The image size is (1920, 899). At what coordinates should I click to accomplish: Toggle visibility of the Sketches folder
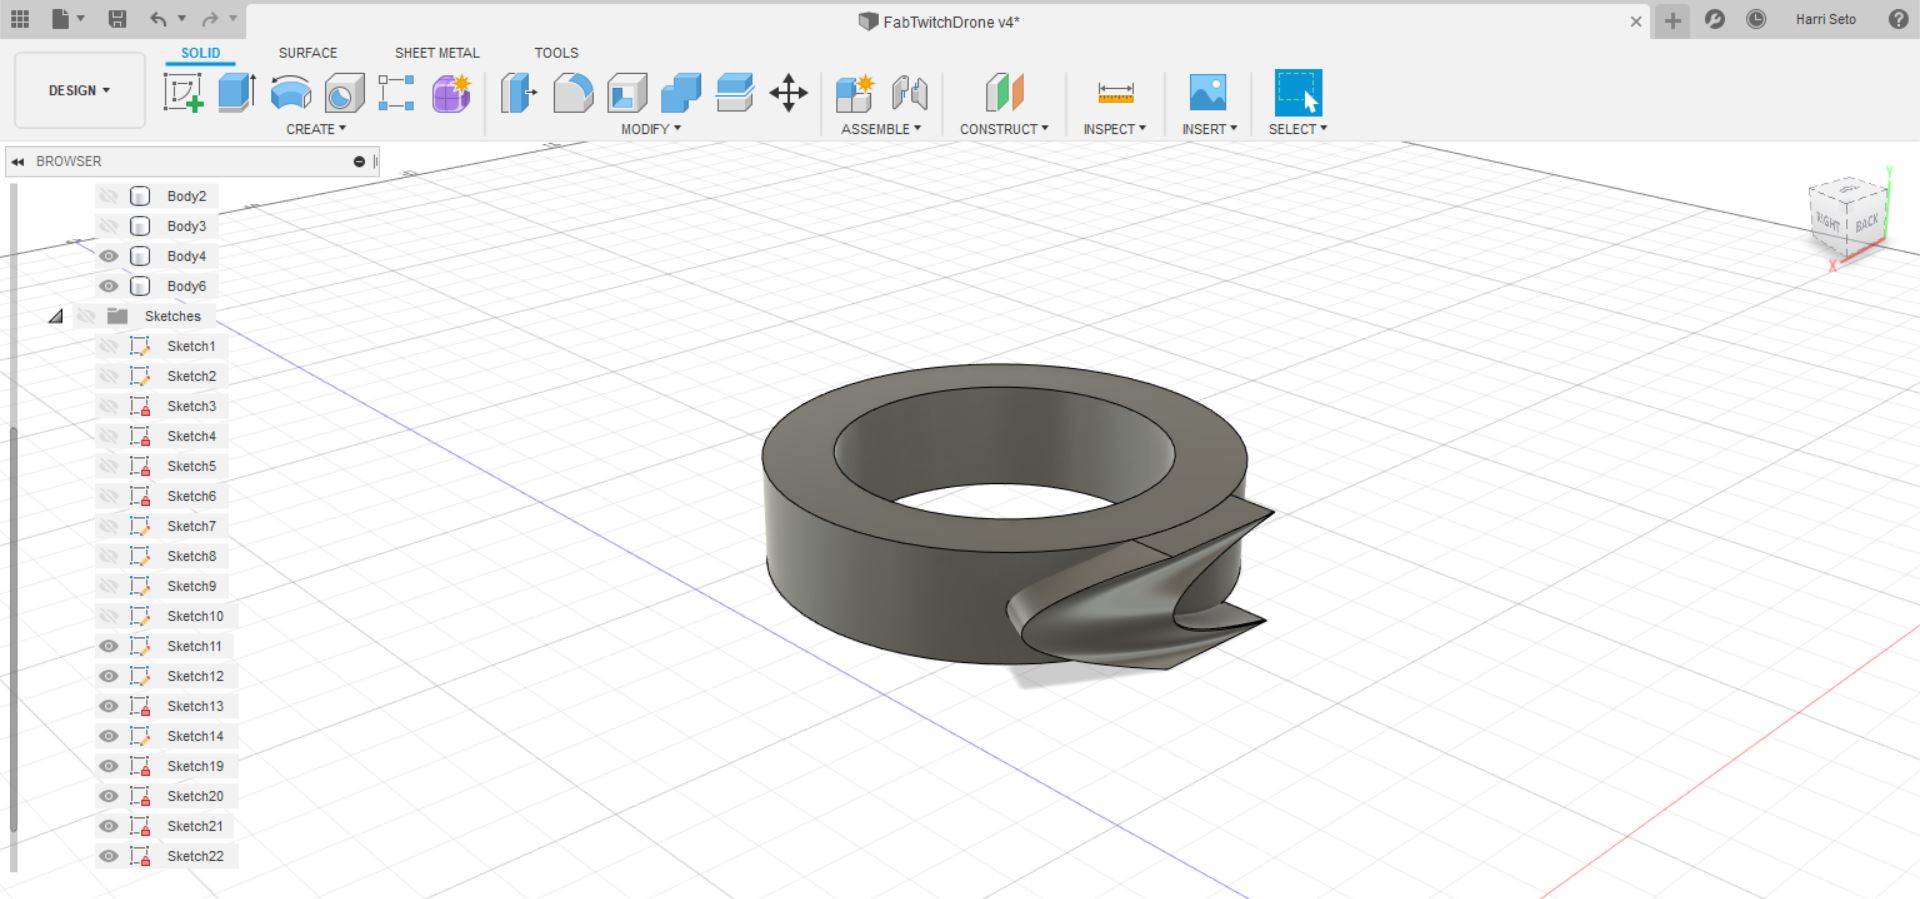click(87, 316)
